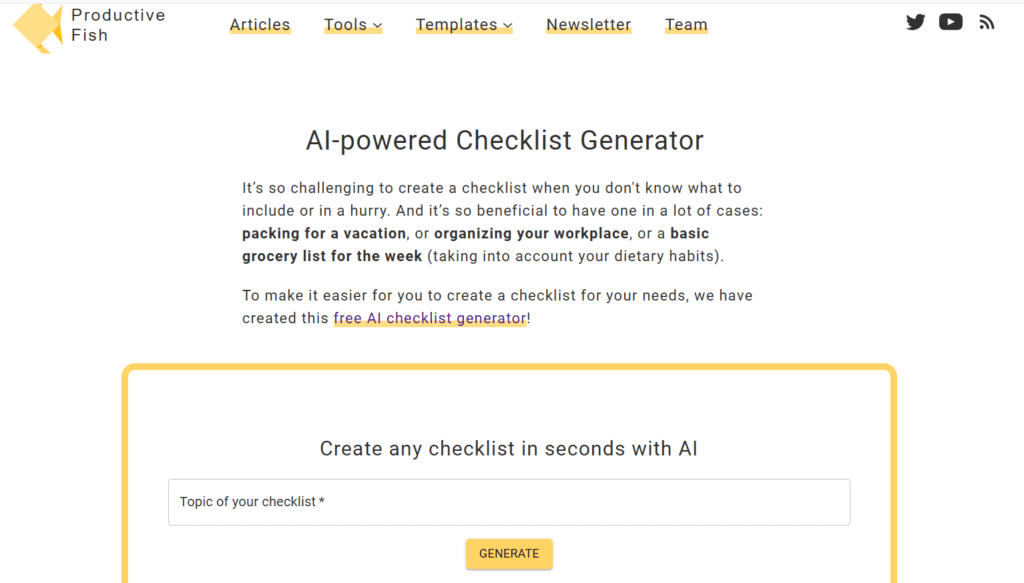Click the Productive Fish site name text
Screen dimensions: 1024x583
119,25
